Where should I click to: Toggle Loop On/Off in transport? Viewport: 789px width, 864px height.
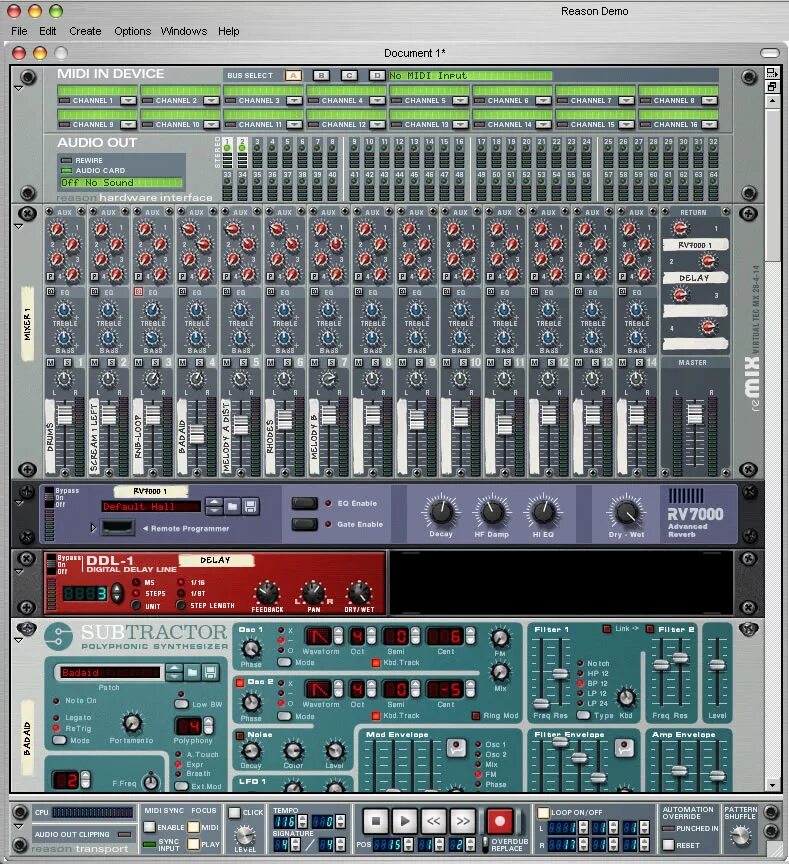(x=543, y=812)
